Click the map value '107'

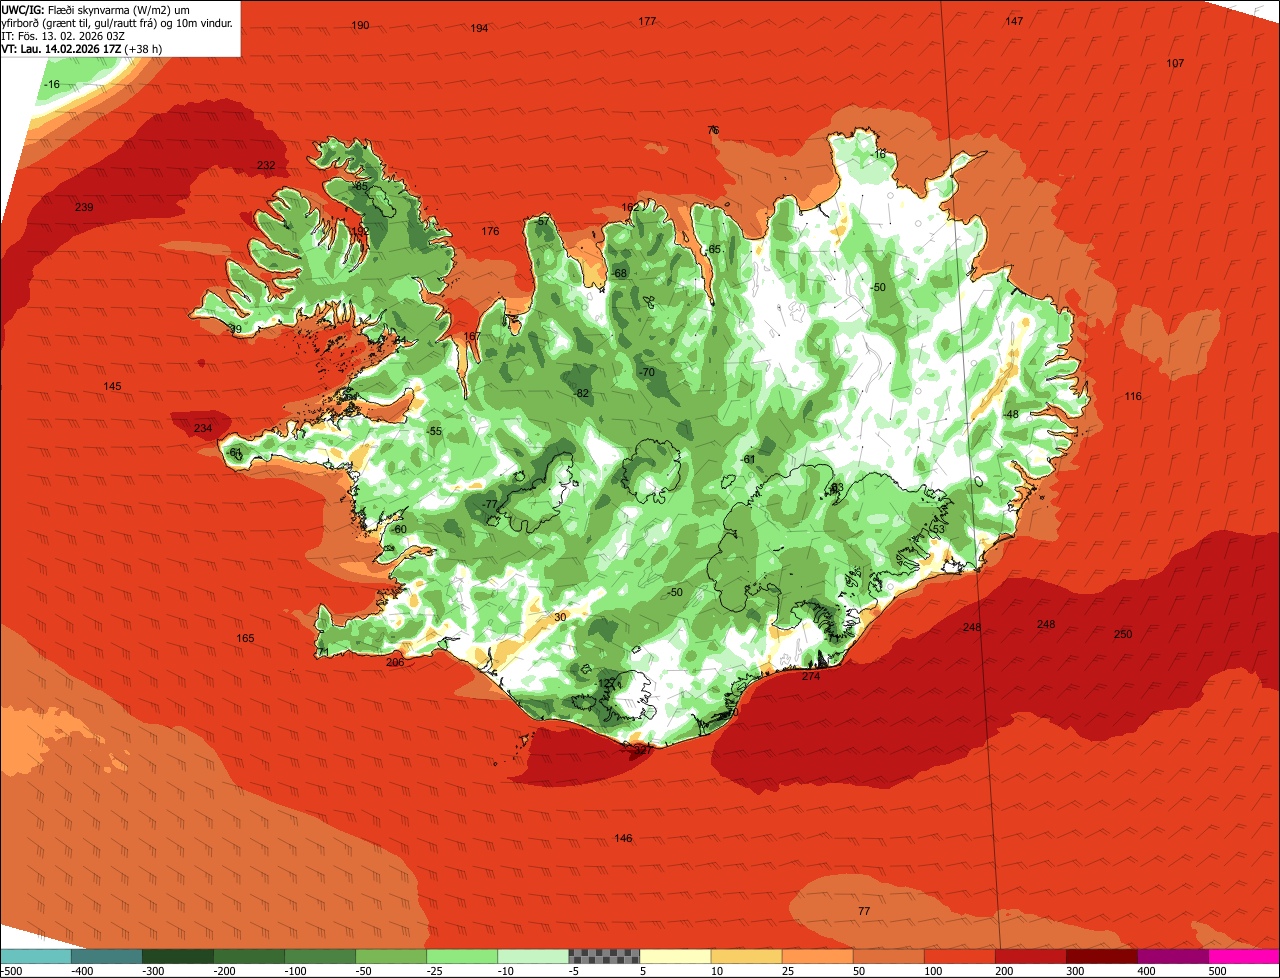(1175, 63)
